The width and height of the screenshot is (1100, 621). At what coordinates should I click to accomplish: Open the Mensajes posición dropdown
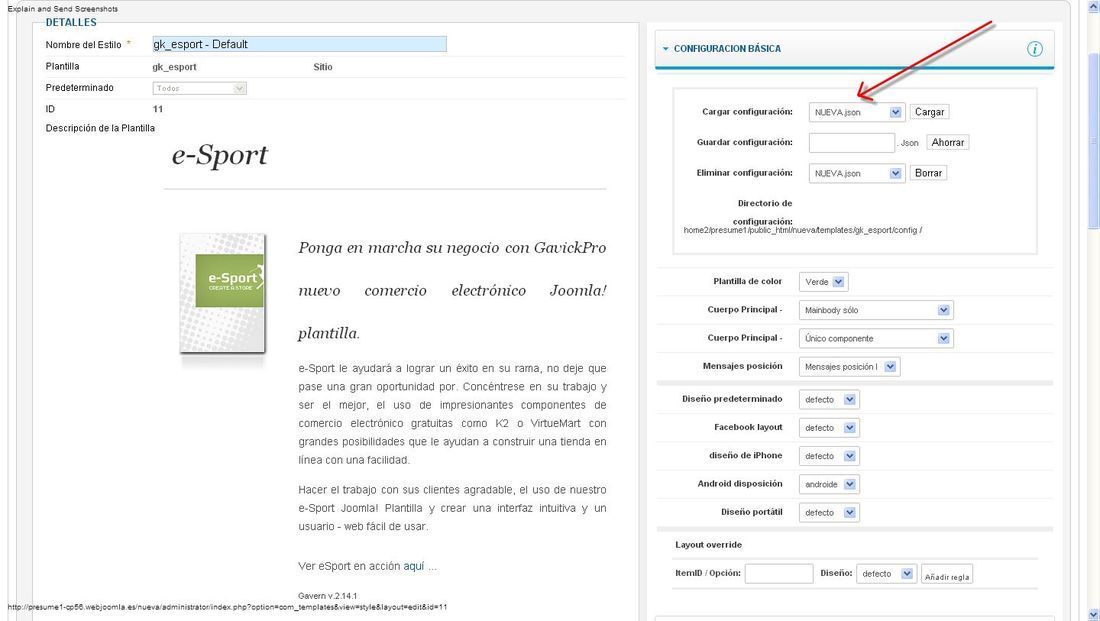coord(850,366)
